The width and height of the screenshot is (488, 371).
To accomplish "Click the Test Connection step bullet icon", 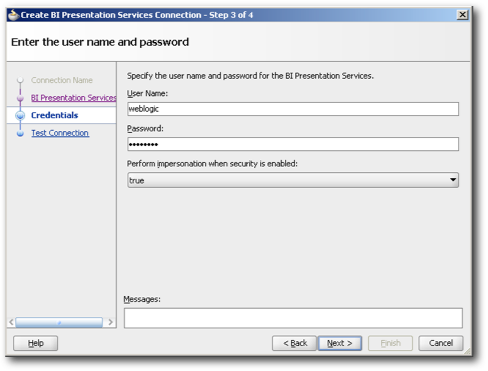I will coord(20,133).
